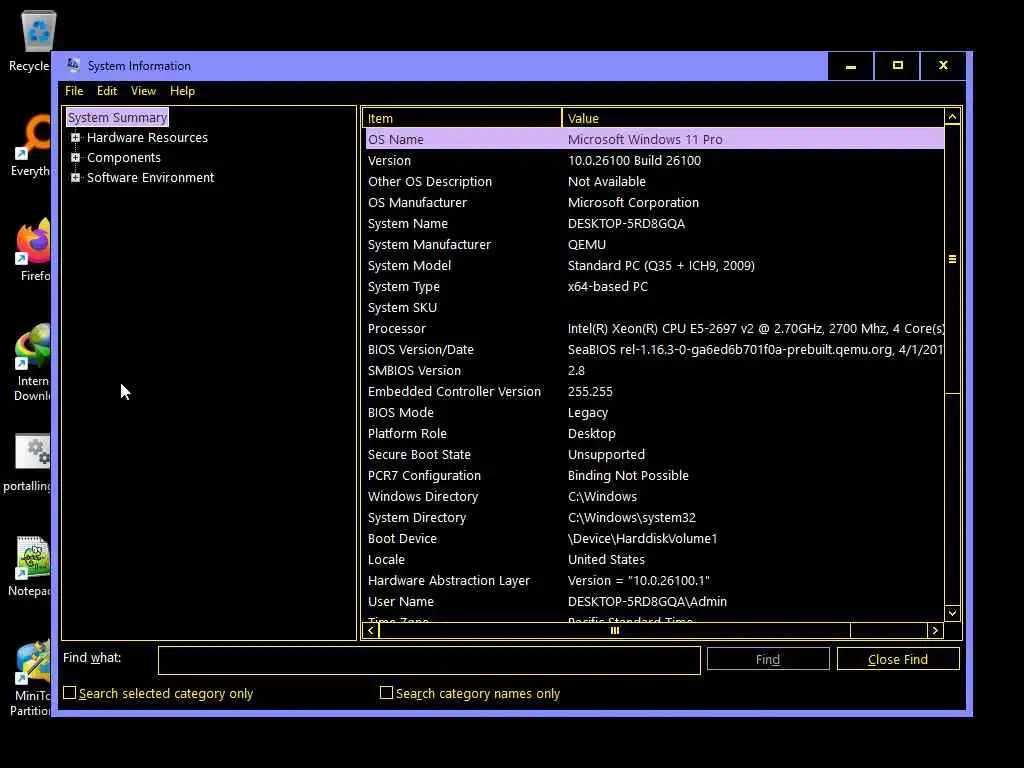The image size is (1024, 768).
Task: Open the MiniTool Partition desktop icon
Action: (31, 679)
